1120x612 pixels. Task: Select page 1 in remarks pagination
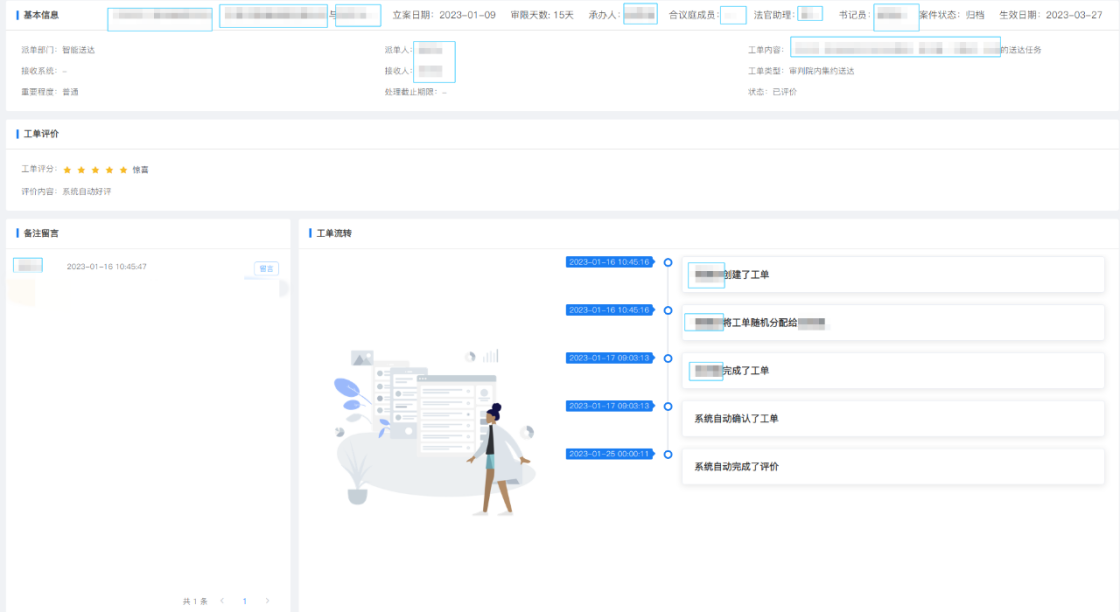click(244, 601)
